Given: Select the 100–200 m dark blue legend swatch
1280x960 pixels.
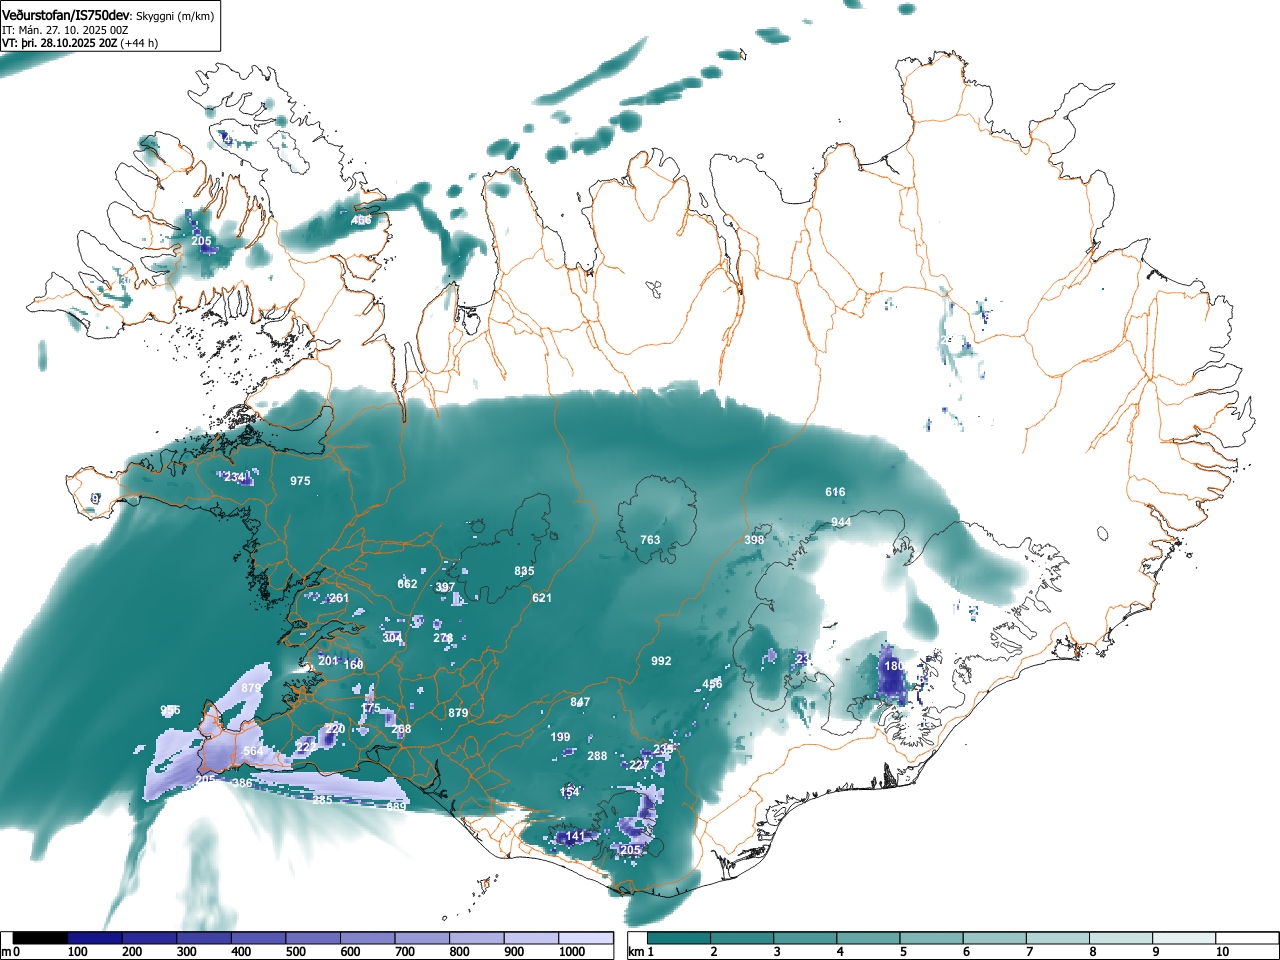Looking at the screenshot, I should click(95, 938).
